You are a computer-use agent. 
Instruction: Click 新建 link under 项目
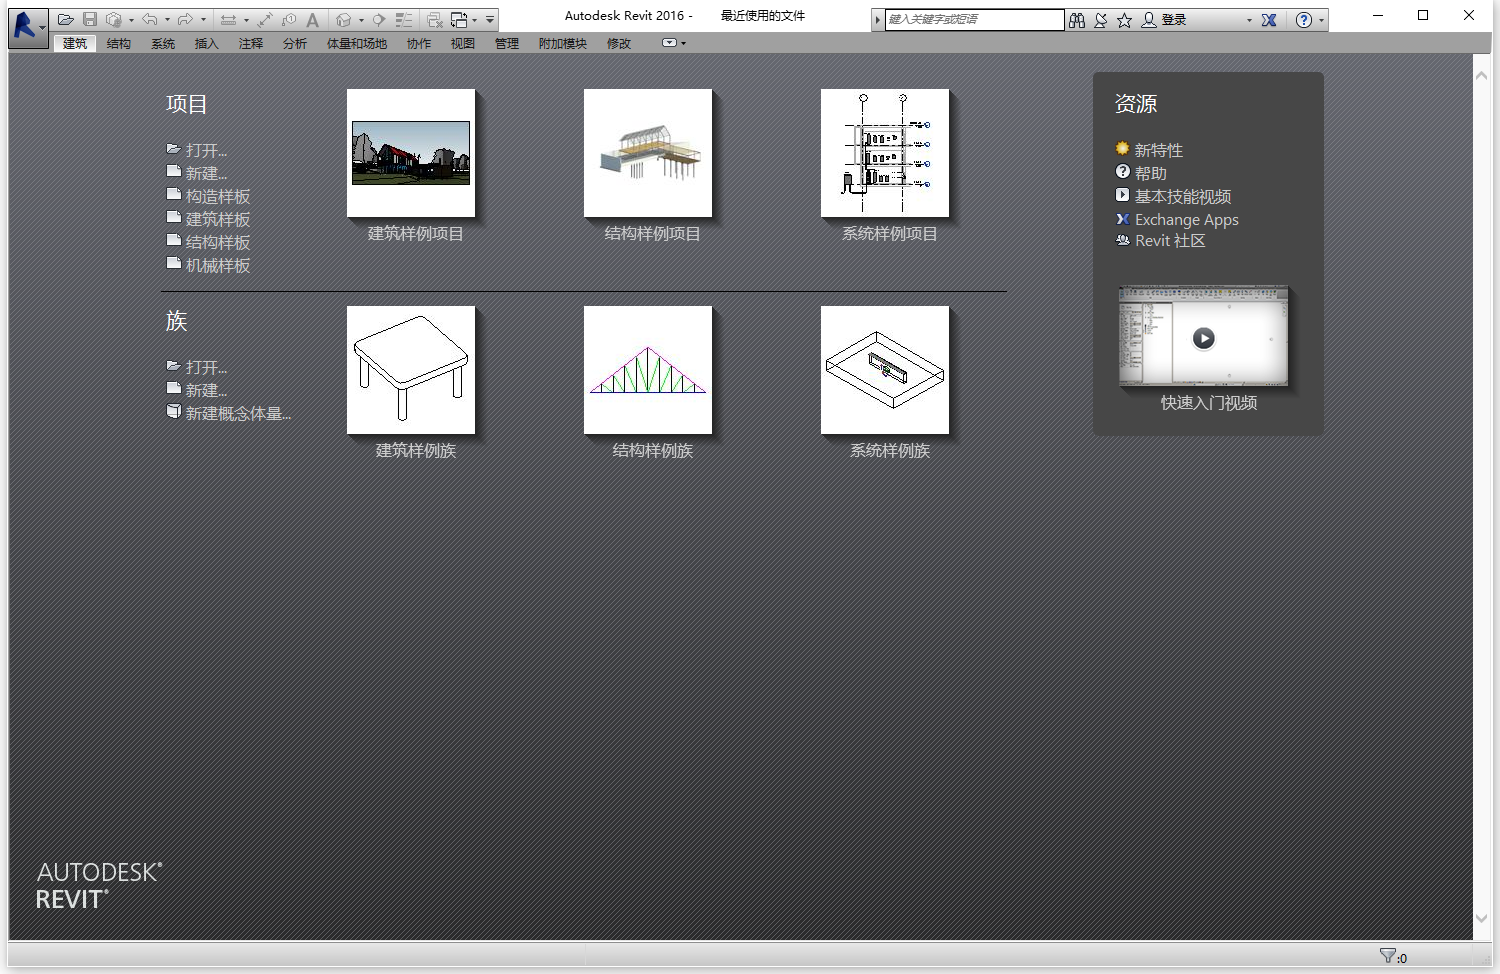tap(206, 173)
